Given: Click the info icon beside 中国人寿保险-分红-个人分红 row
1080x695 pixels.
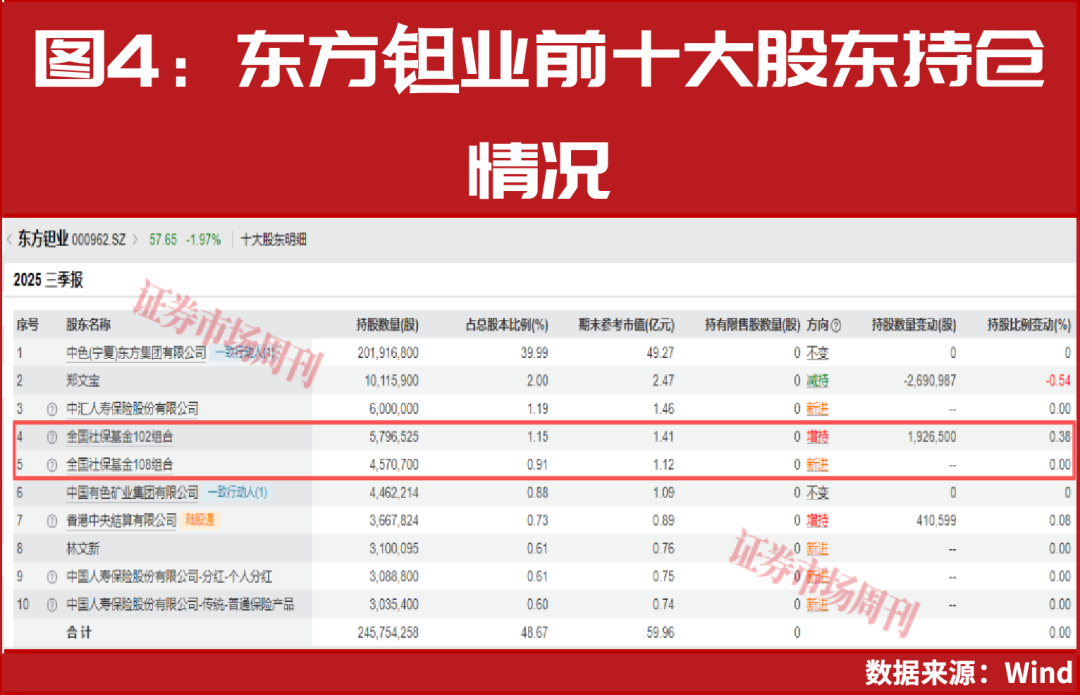Looking at the screenshot, I should coord(50,576).
